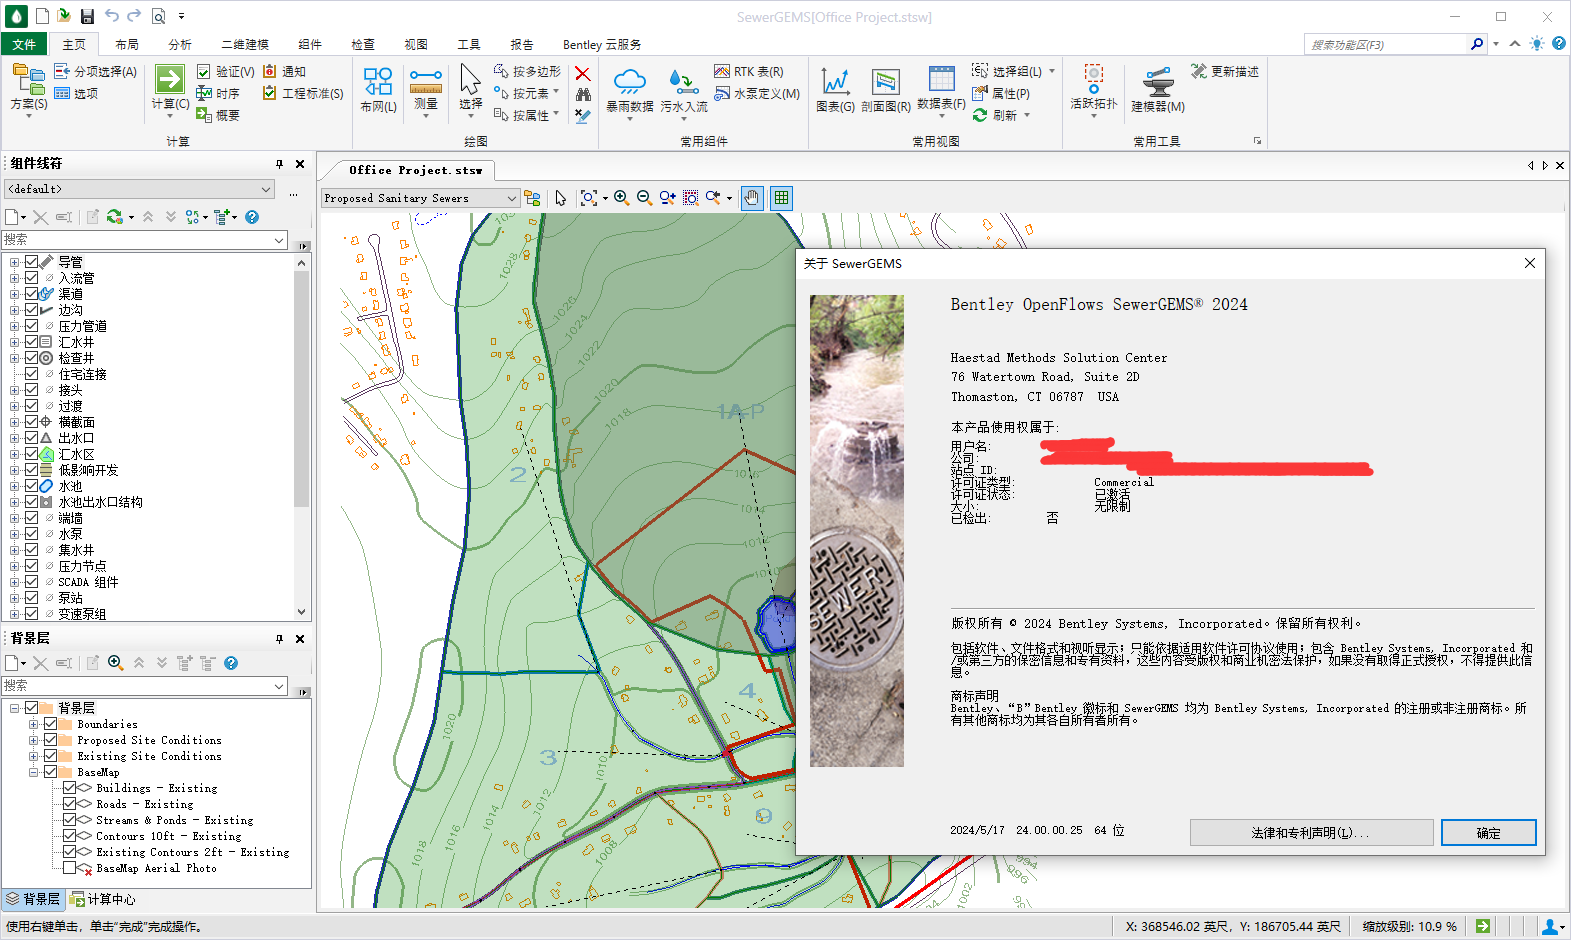The image size is (1571, 940).
Task: Toggle the 检查井 checkbox
Action: (x=31, y=358)
